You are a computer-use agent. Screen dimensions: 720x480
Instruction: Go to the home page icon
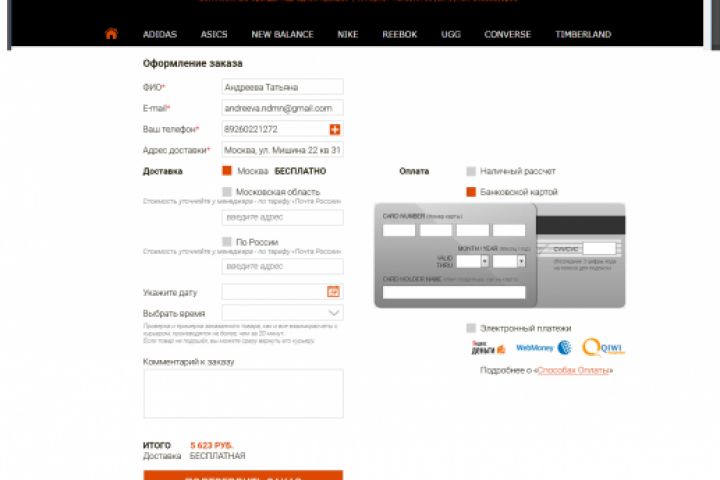(111, 34)
